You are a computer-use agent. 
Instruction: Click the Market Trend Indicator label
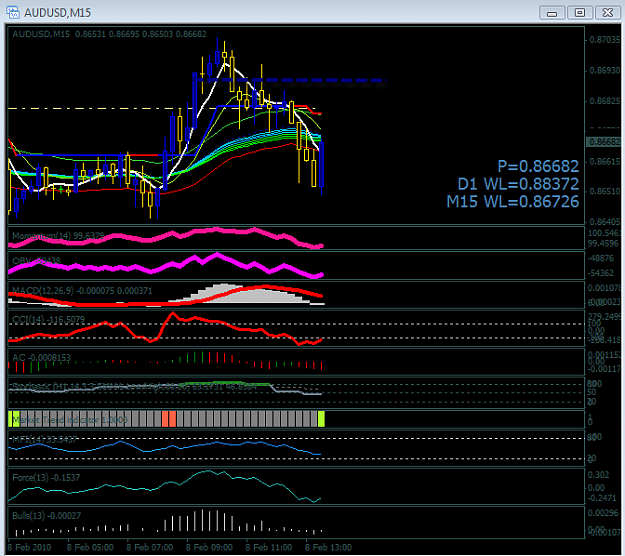tap(70, 420)
